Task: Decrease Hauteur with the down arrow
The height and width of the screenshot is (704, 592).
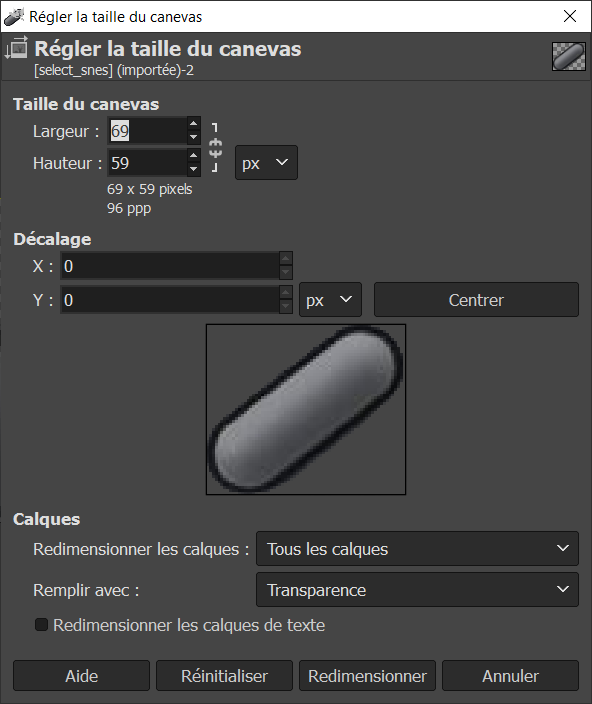Action: (x=193, y=169)
